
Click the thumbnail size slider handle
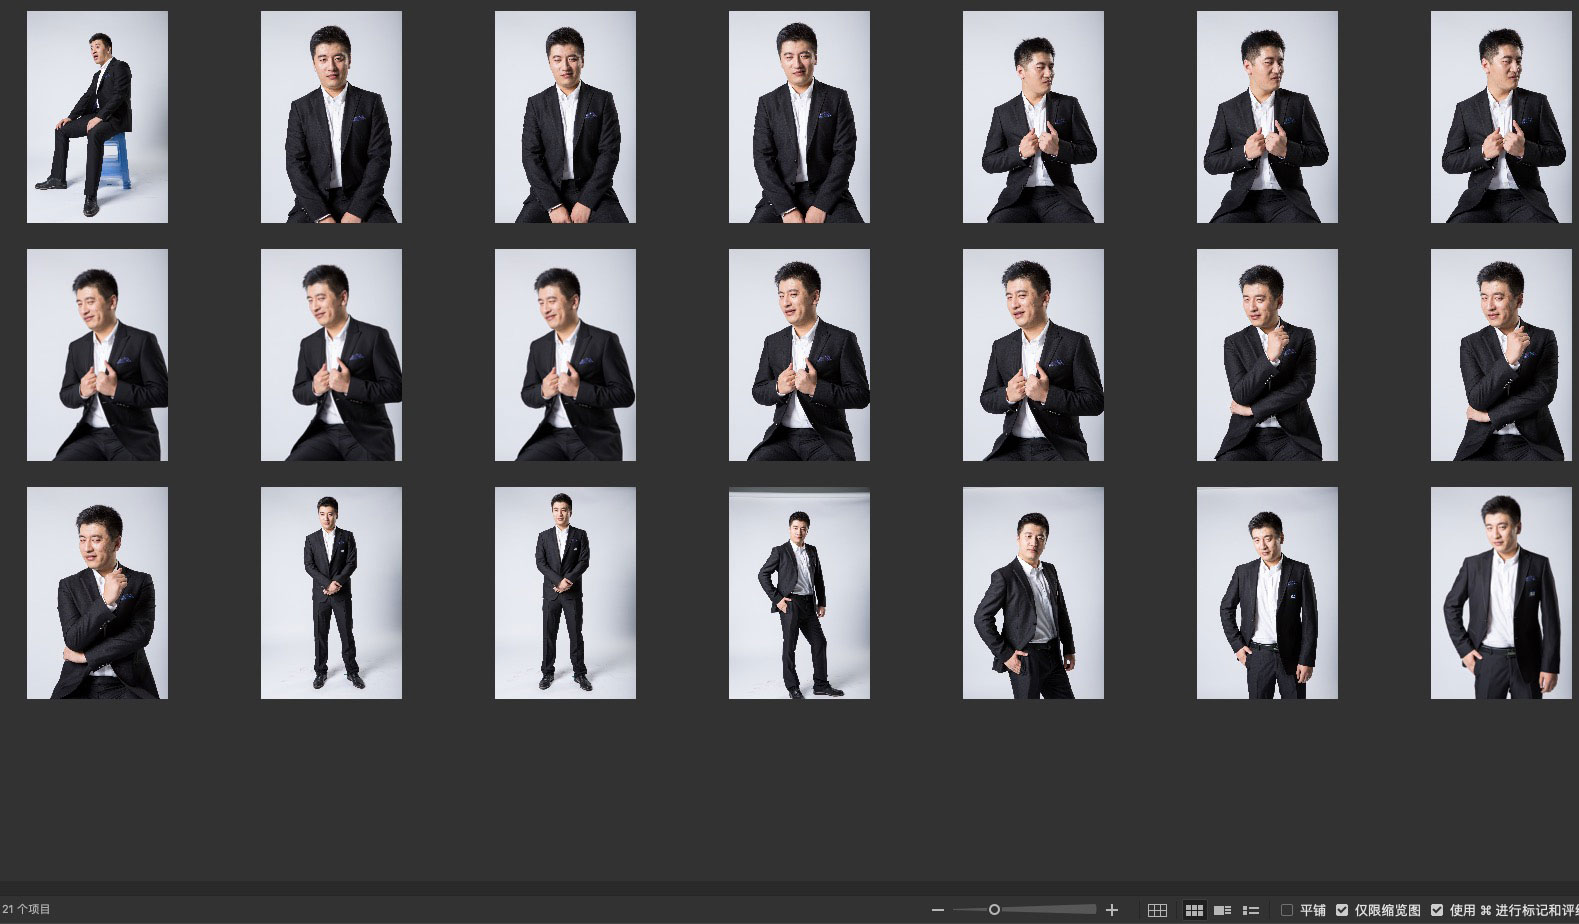click(994, 910)
